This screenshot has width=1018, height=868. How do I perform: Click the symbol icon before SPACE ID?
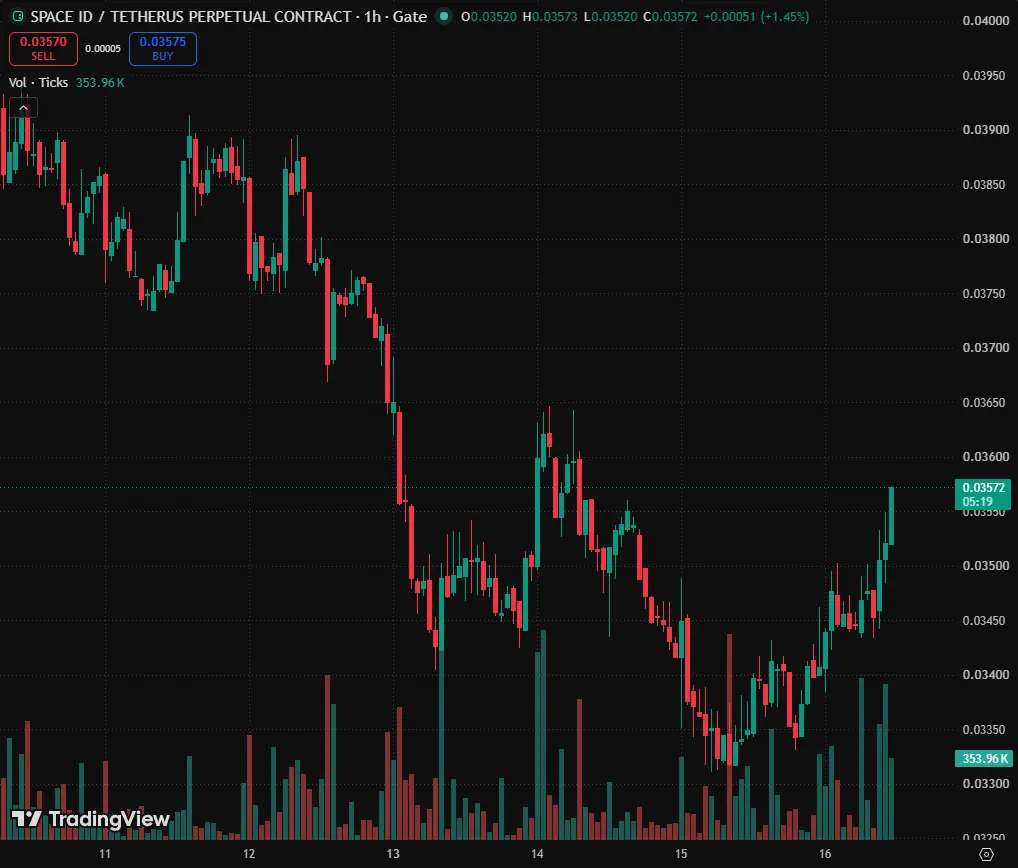(x=18, y=16)
